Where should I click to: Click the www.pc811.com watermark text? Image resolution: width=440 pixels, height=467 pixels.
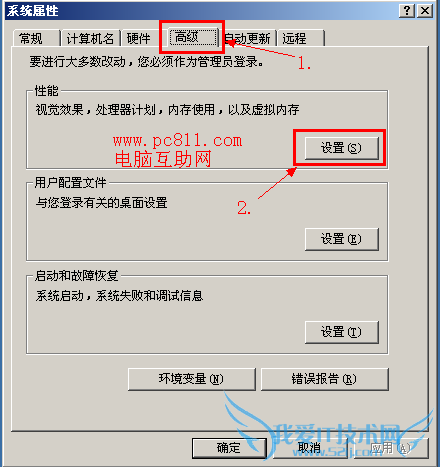178,141
